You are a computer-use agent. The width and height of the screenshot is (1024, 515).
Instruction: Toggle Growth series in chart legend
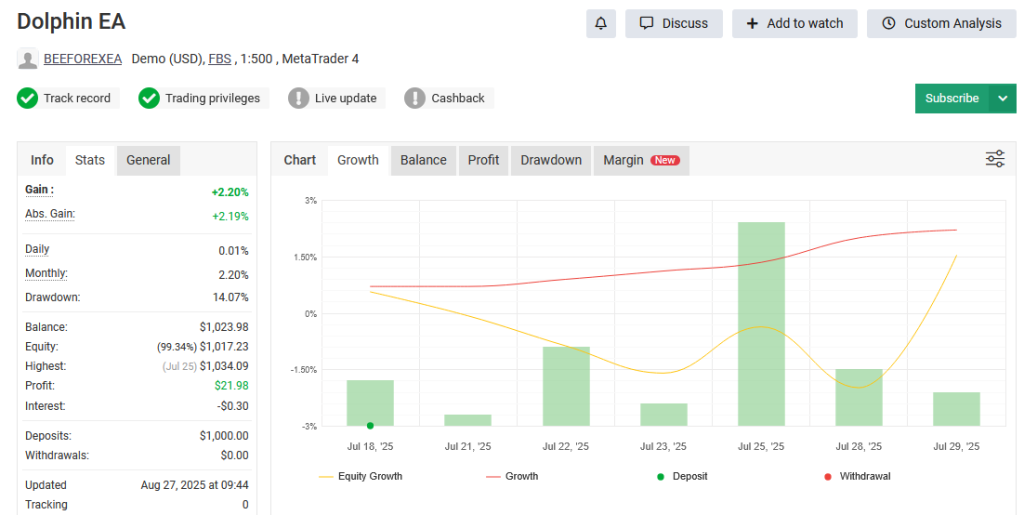(512, 476)
